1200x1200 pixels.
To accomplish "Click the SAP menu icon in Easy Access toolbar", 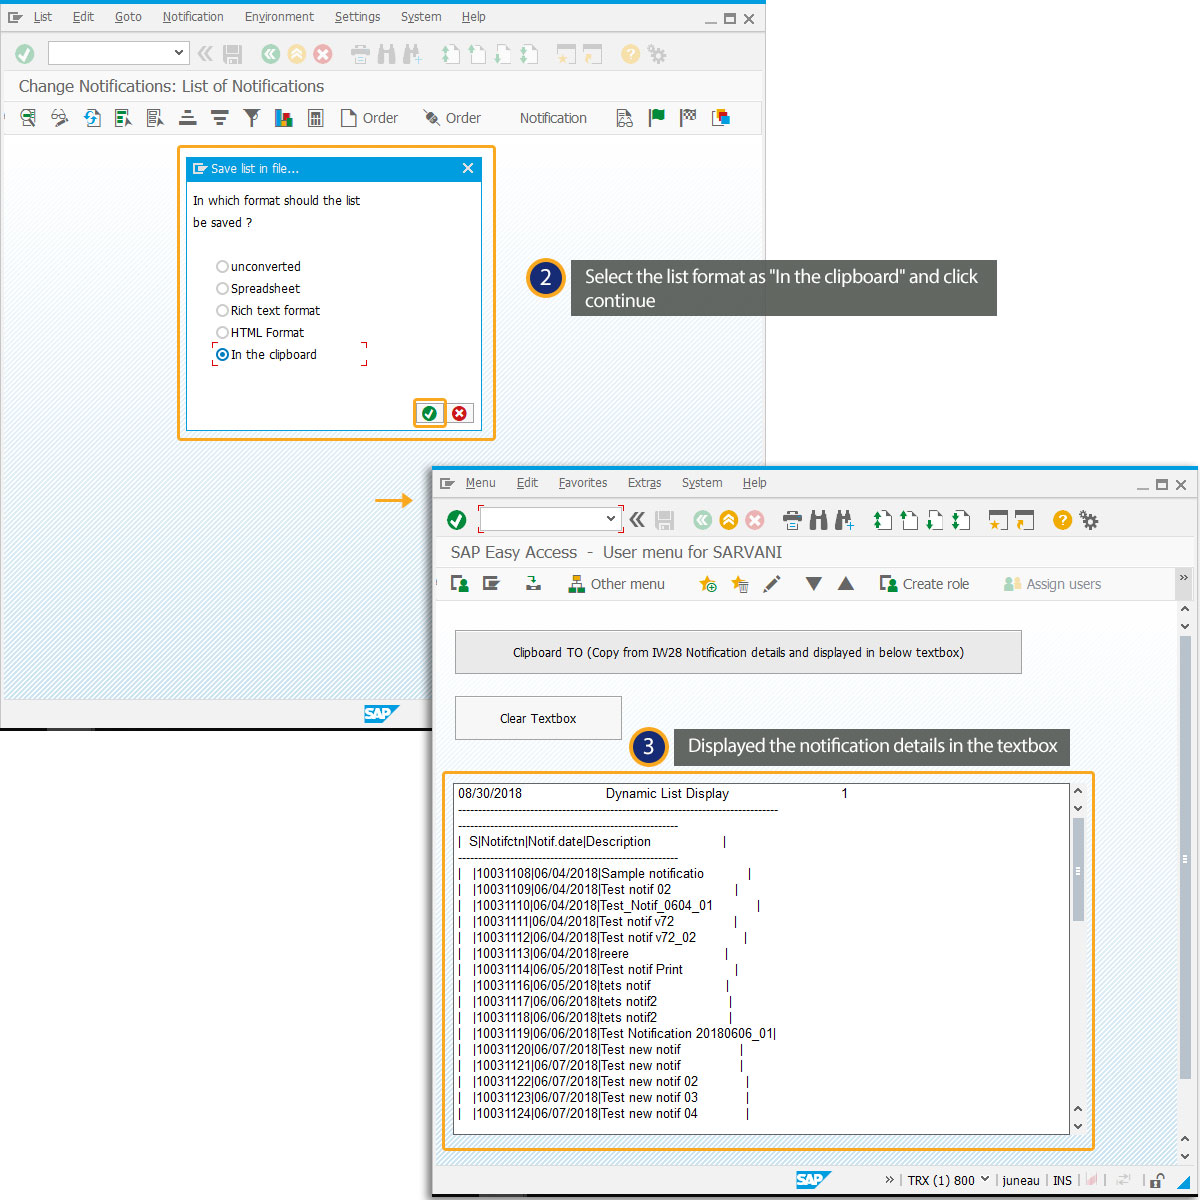I will [491, 584].
